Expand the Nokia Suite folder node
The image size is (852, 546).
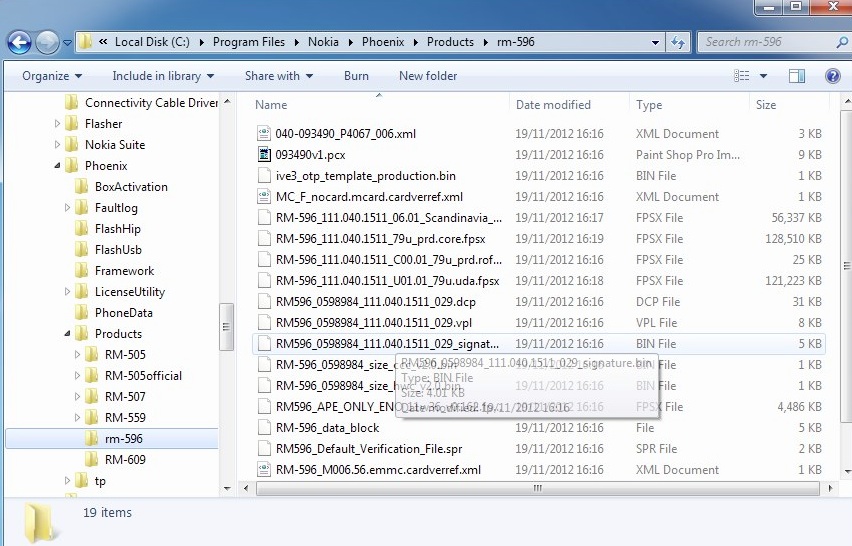pos(57,145)
